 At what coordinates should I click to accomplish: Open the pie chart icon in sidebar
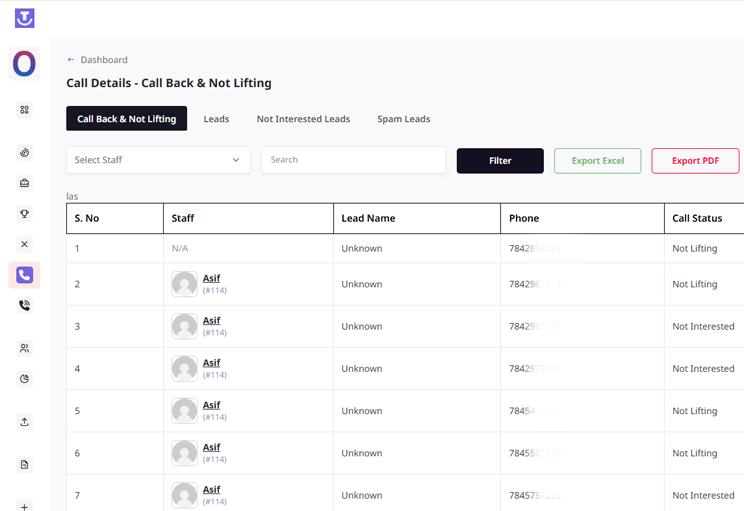25,379
